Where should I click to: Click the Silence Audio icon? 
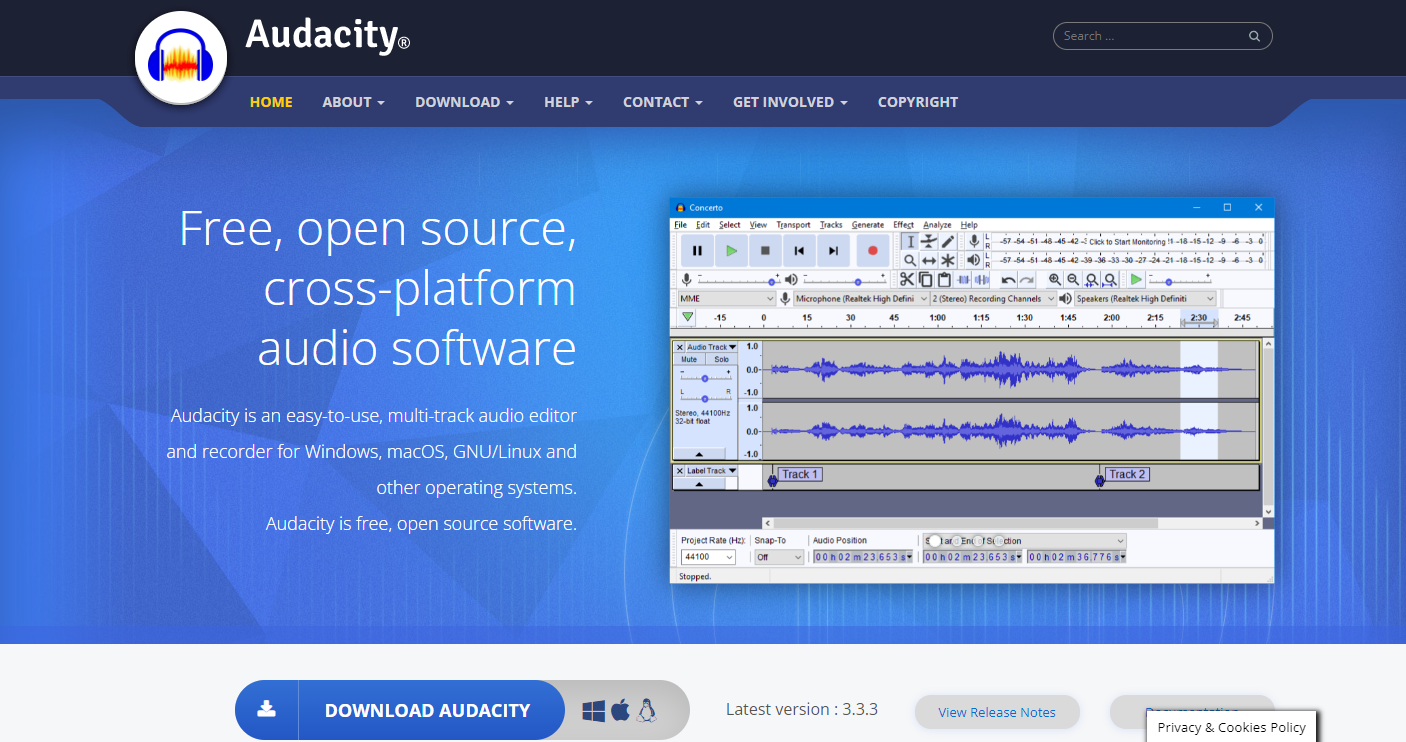point(982,280)
